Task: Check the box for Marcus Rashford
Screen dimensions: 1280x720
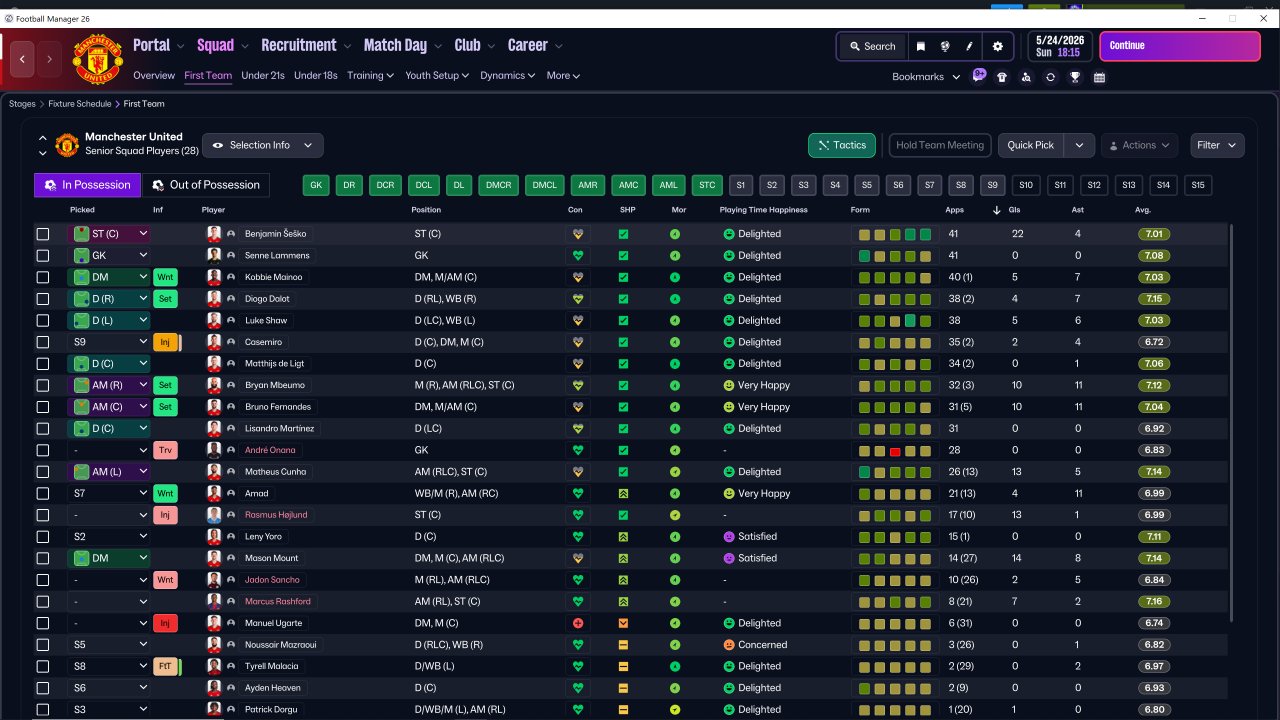Action: click(43, 601)
